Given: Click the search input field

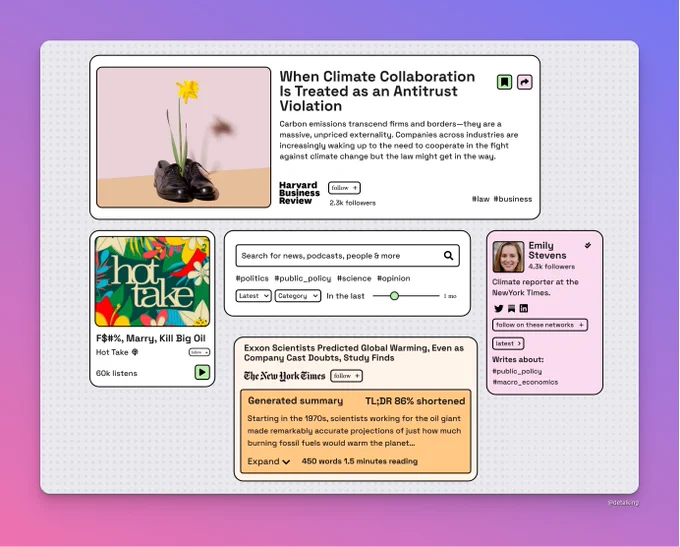Looking at the screenshot, I should (x=347, y=255).
